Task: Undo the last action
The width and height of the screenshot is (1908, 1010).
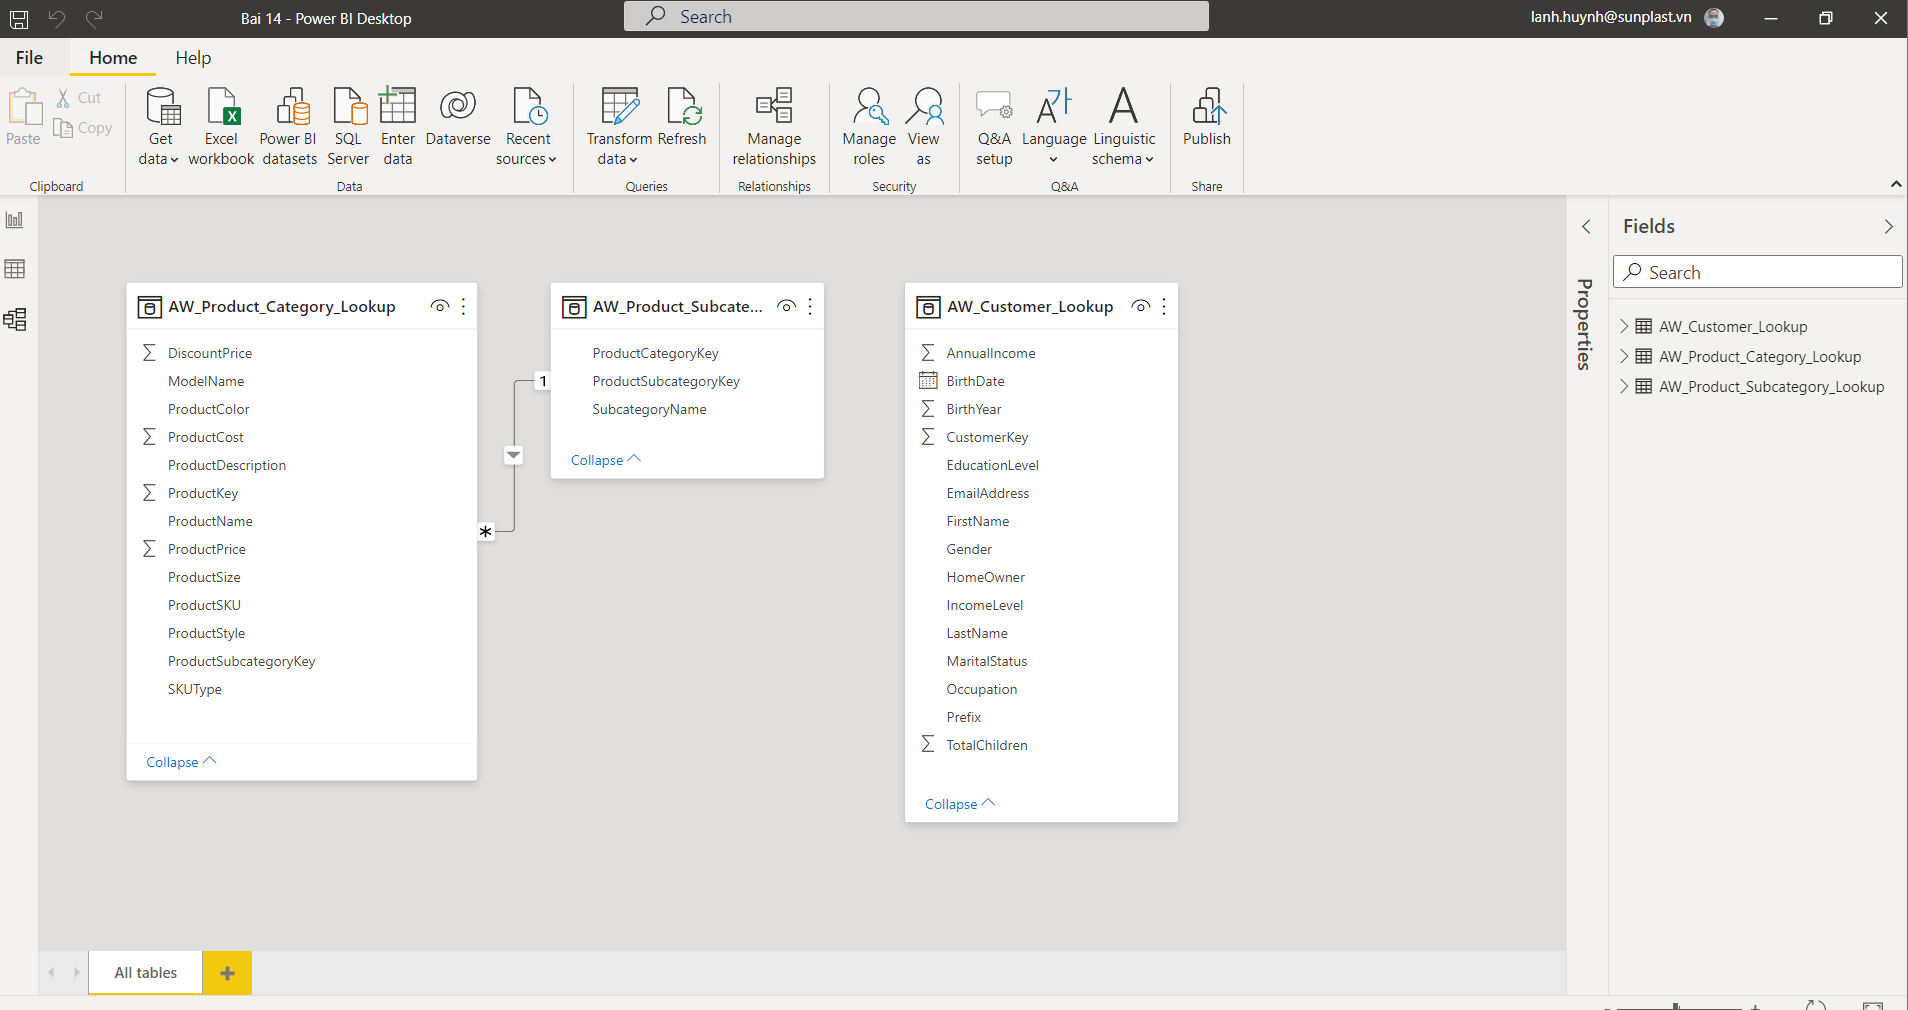Action: tap(56, 18)
